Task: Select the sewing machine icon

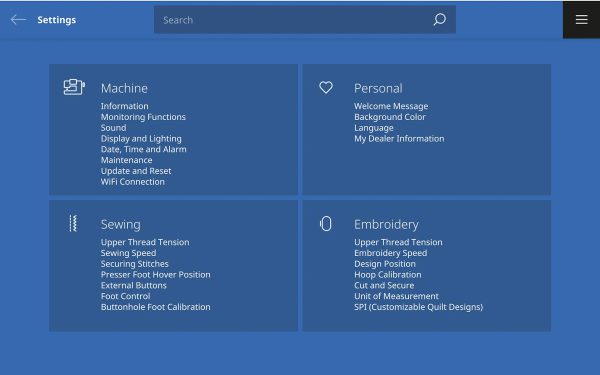Action: 74,87
